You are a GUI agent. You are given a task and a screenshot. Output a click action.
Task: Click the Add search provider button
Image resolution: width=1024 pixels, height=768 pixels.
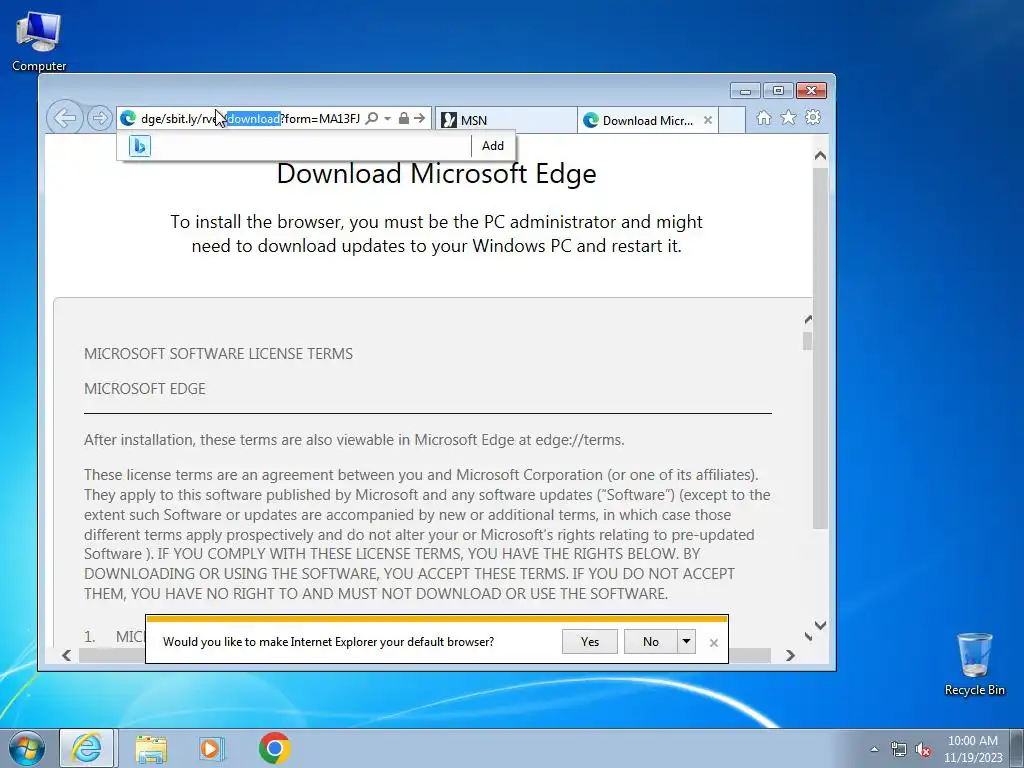pos(492,146)
